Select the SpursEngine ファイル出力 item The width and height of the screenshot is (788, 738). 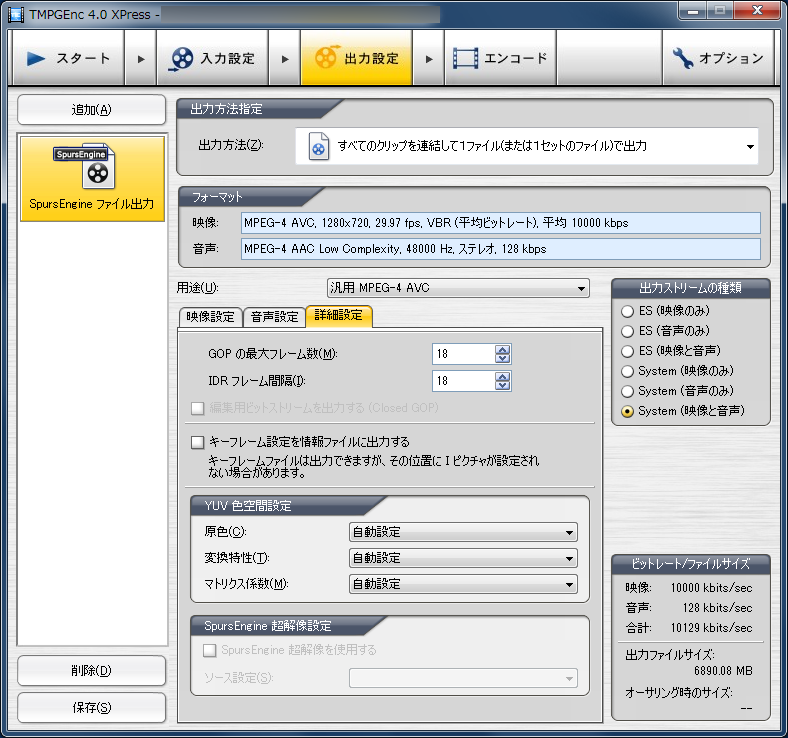(x=92, y=179)
